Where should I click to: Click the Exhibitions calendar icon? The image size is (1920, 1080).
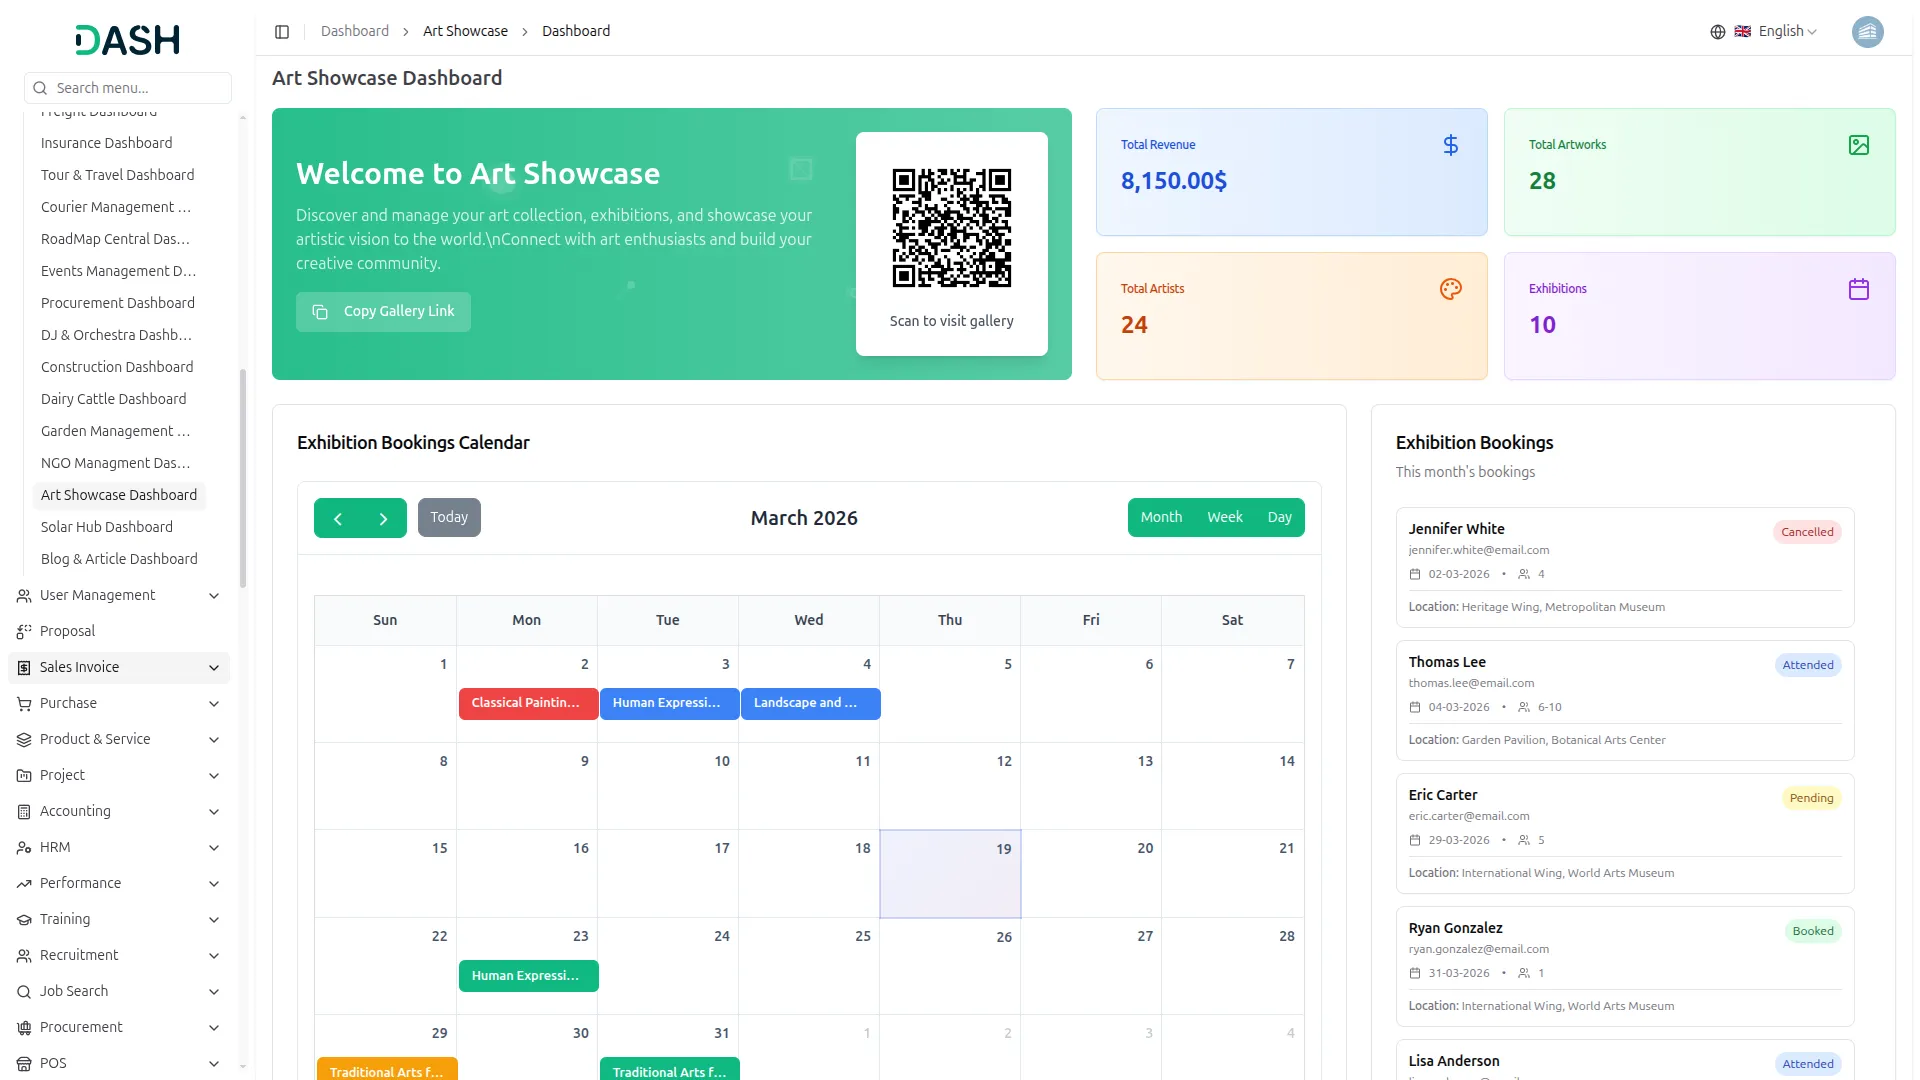coord(1858,290)
